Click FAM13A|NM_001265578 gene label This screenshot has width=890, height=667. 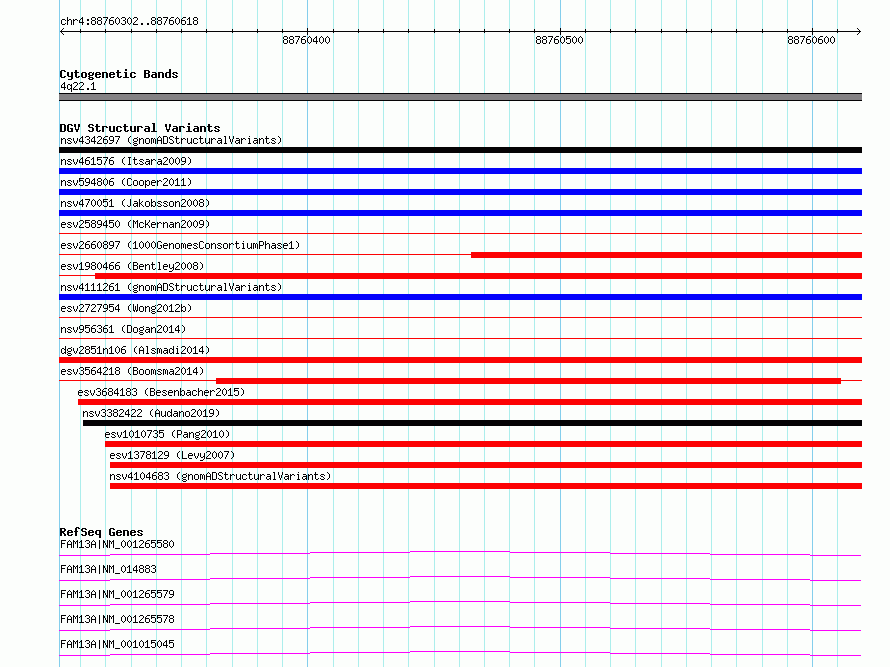click(117, 619)
